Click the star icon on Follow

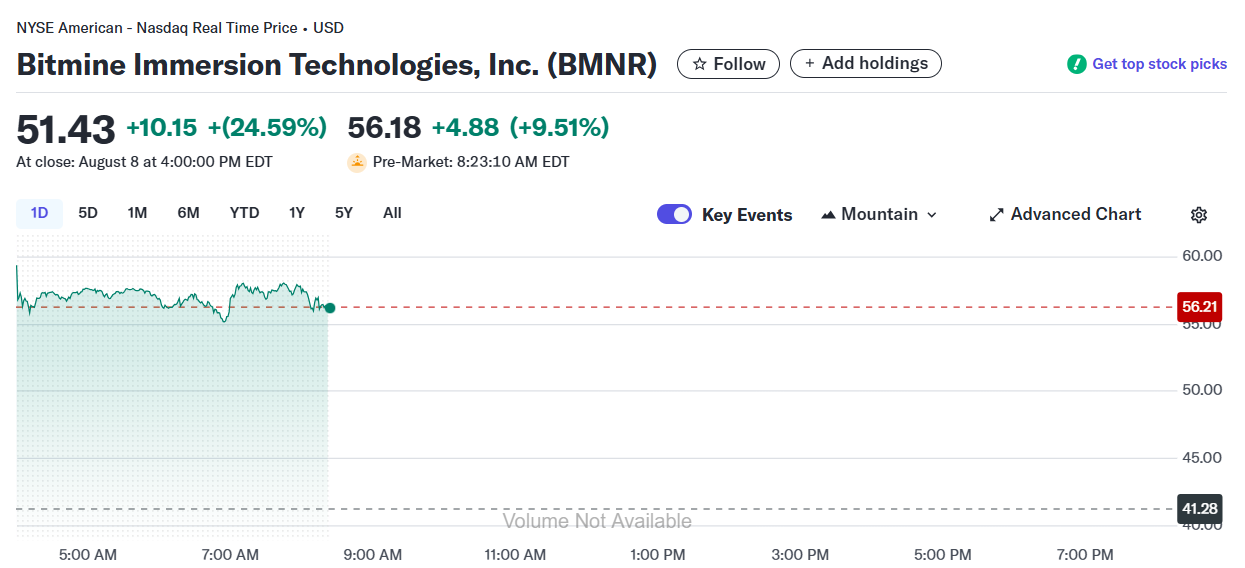[x=700, y=64]
